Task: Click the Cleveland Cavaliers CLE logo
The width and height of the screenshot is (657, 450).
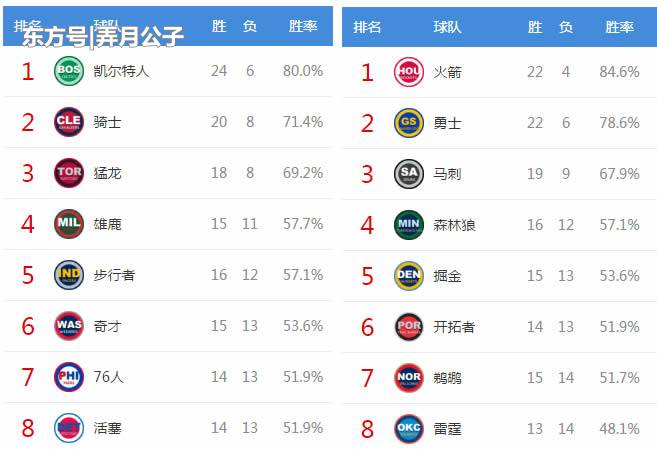Action: click(68, 122)
